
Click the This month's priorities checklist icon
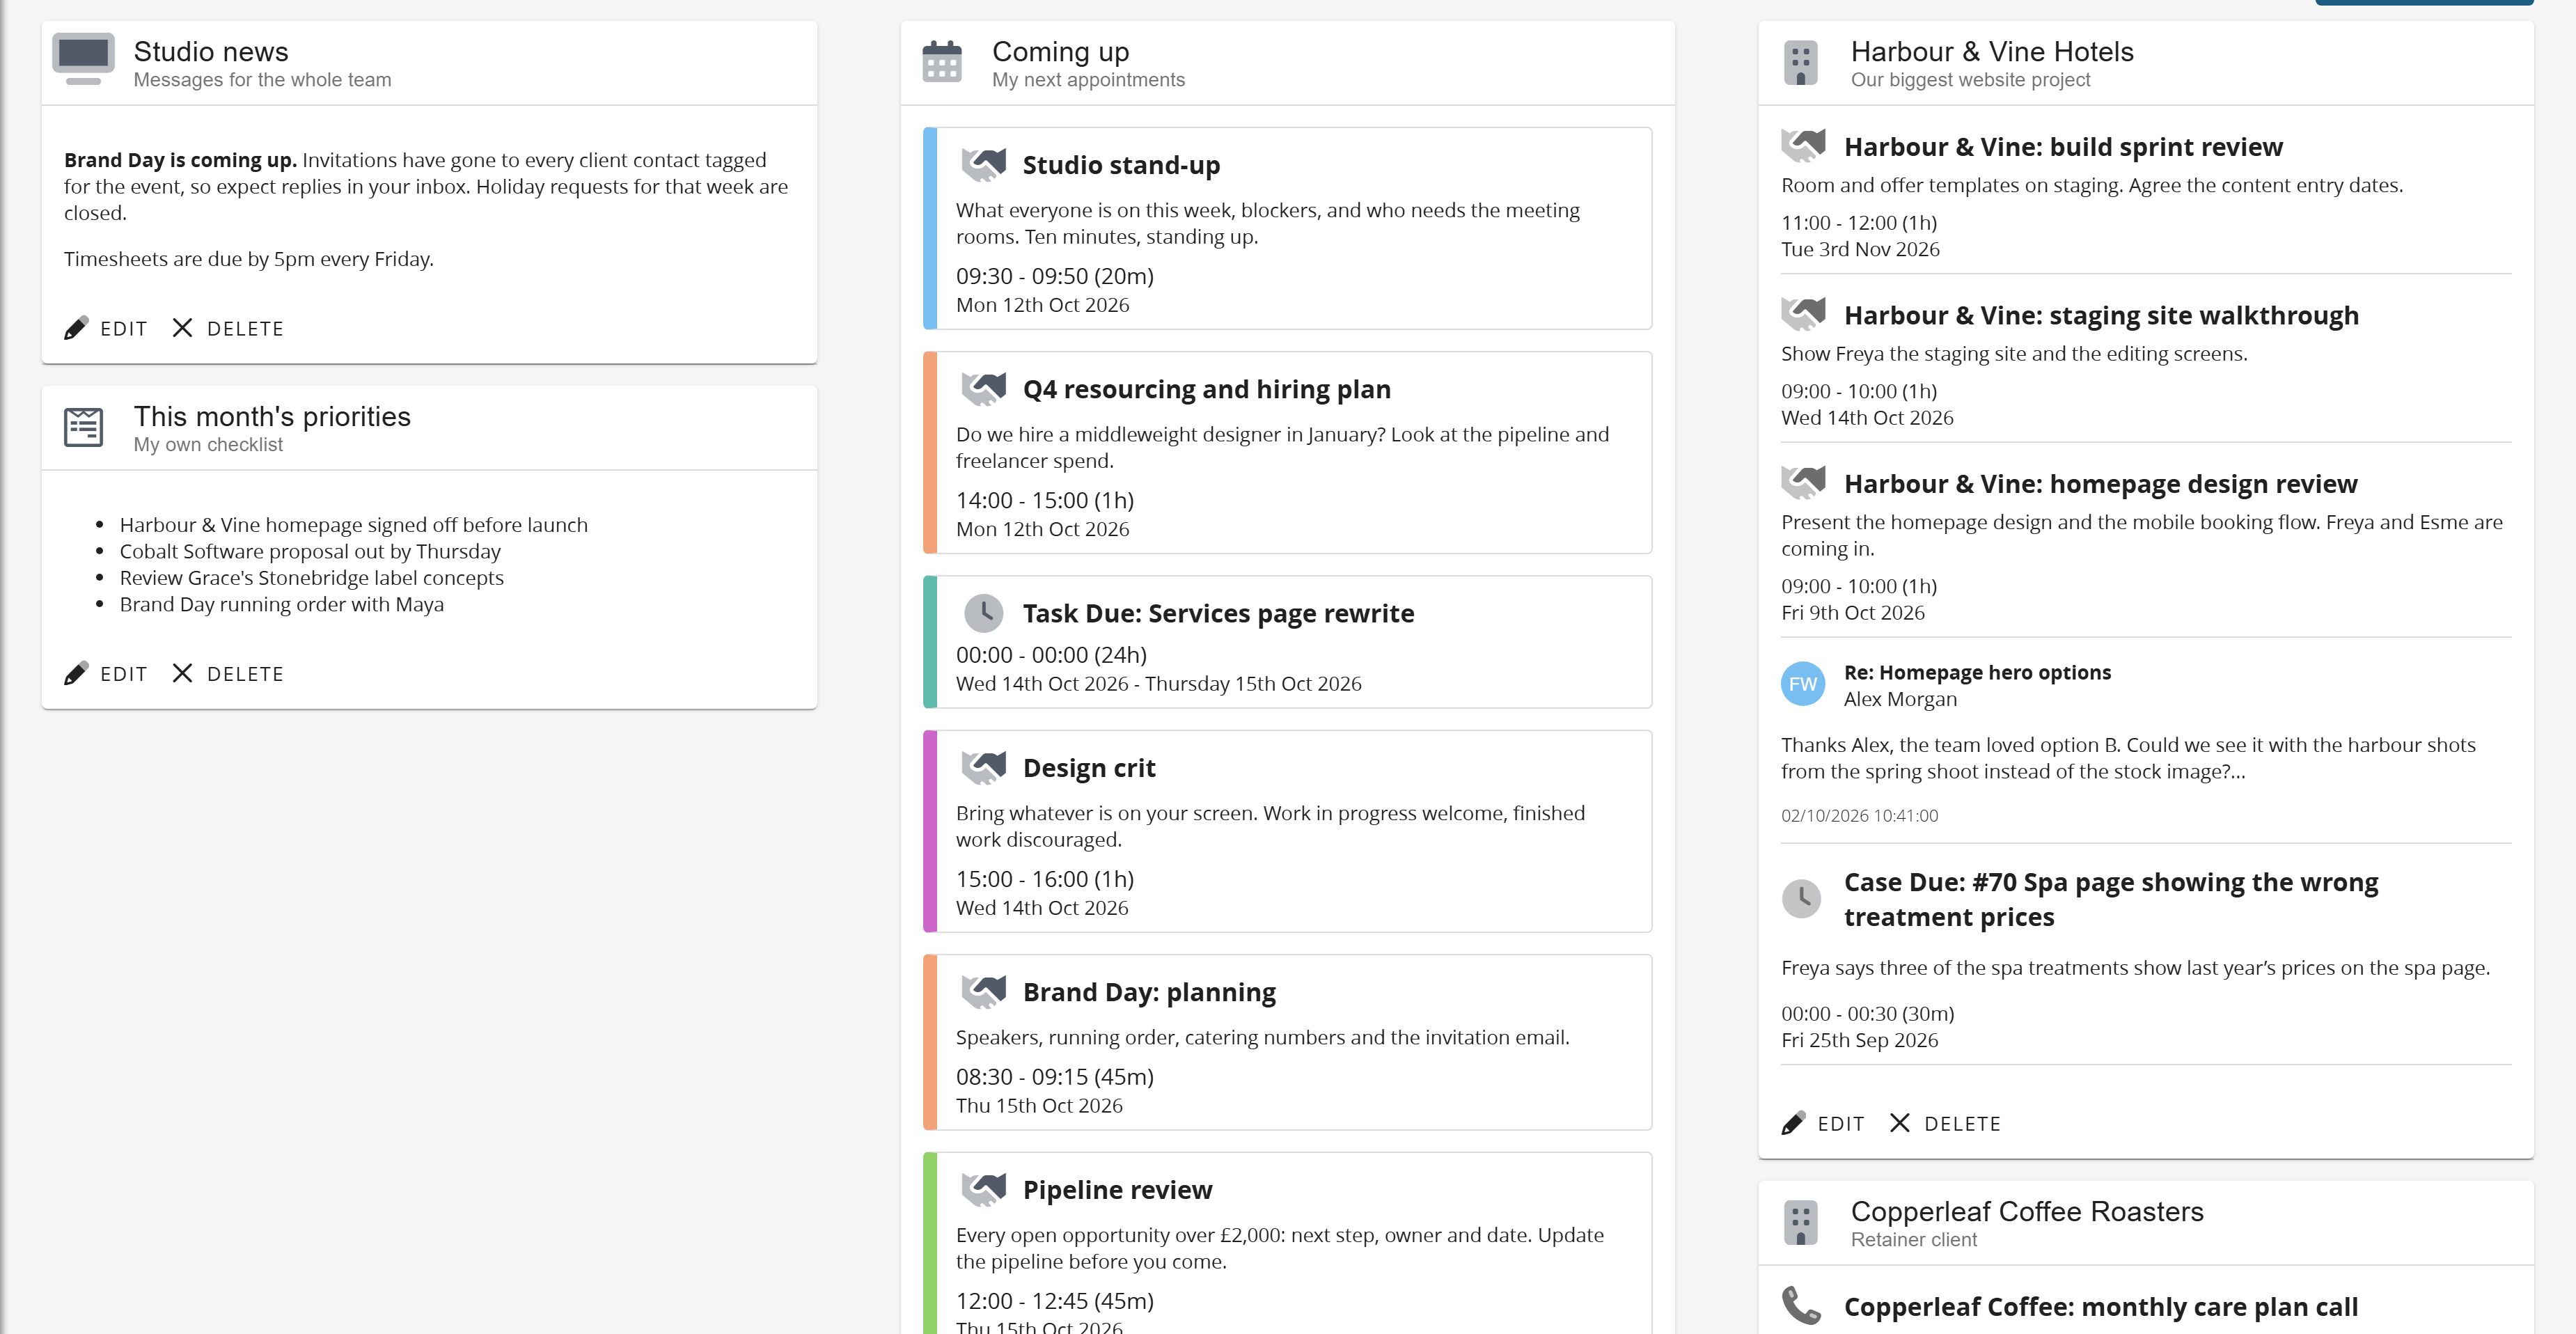point(83,427)
